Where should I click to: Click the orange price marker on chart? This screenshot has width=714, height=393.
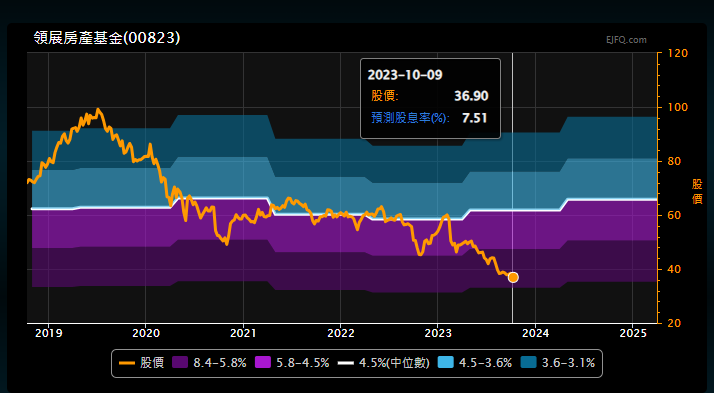point(513,277)
